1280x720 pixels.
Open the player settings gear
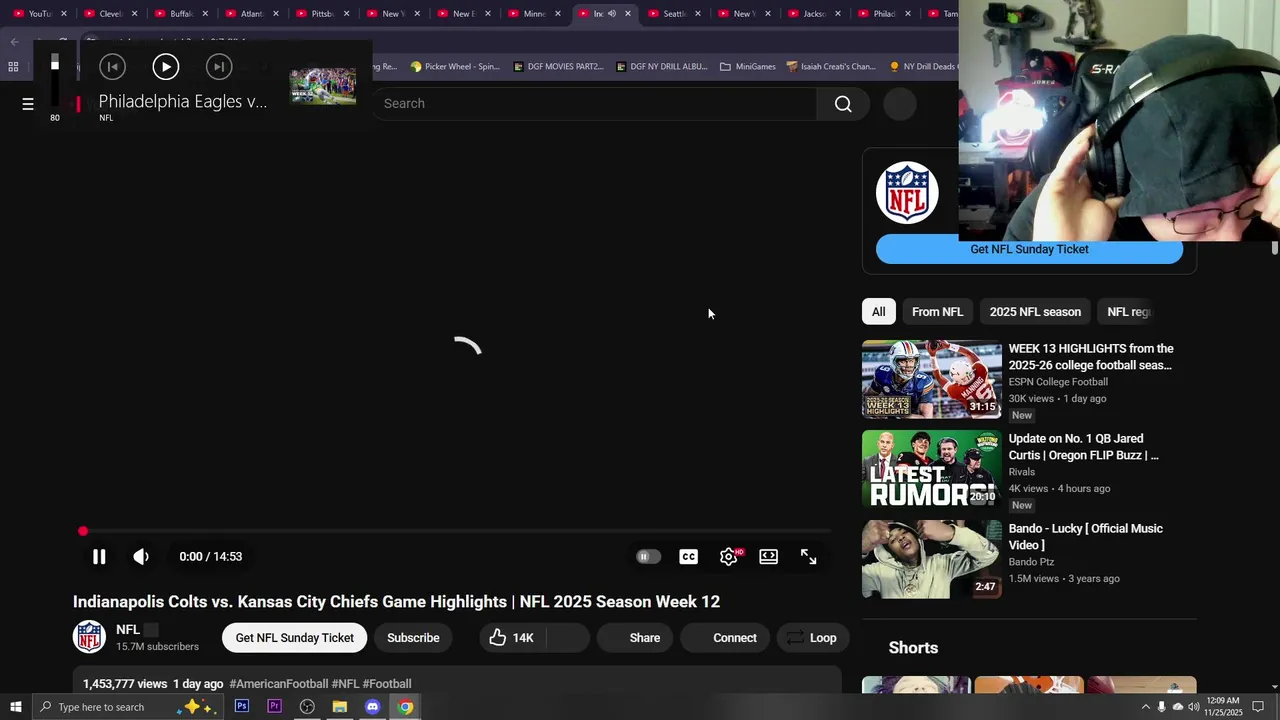(729, 557)
